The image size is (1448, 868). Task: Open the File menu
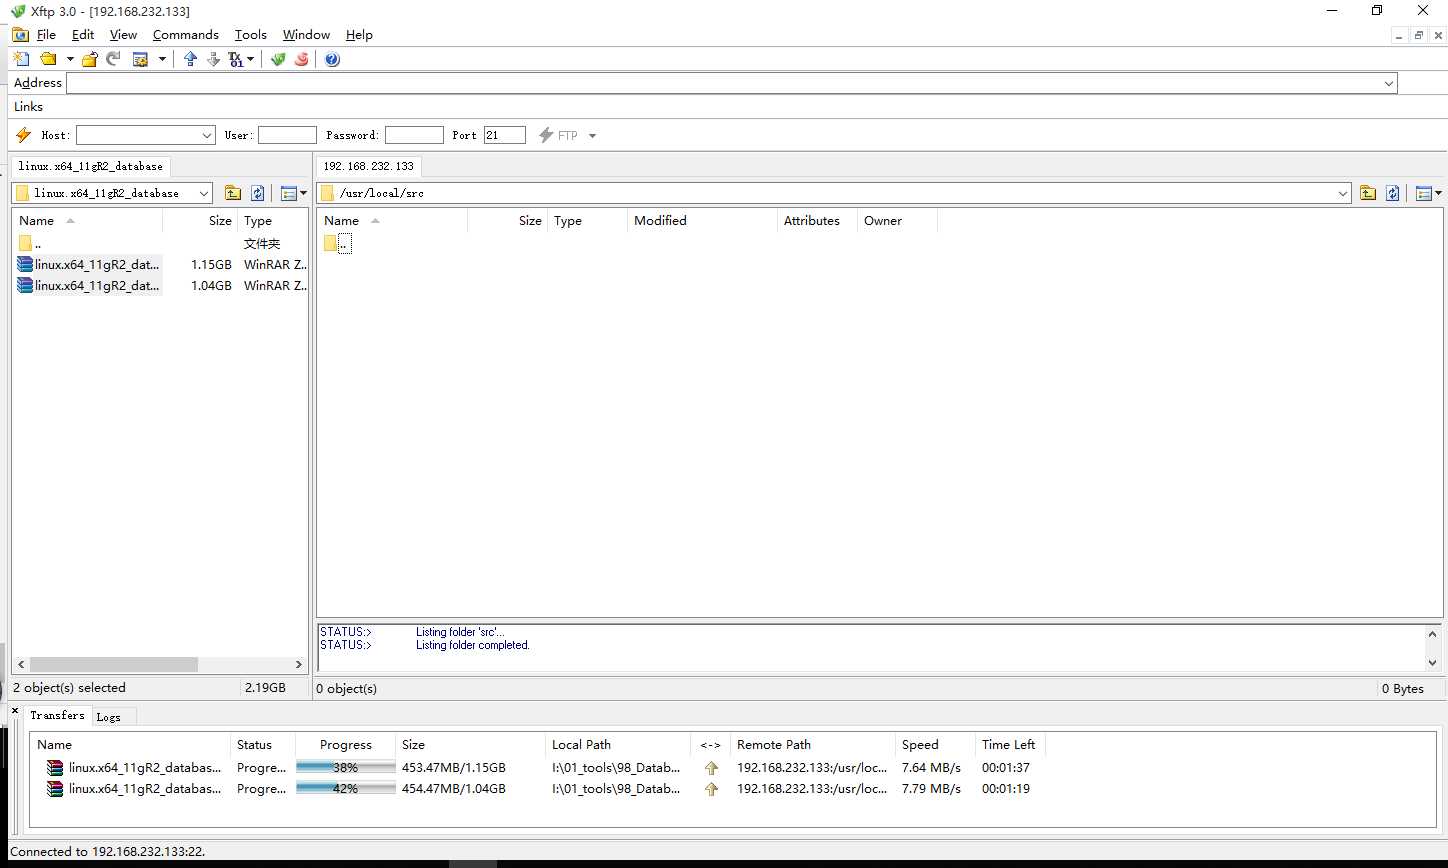point(46,34)
